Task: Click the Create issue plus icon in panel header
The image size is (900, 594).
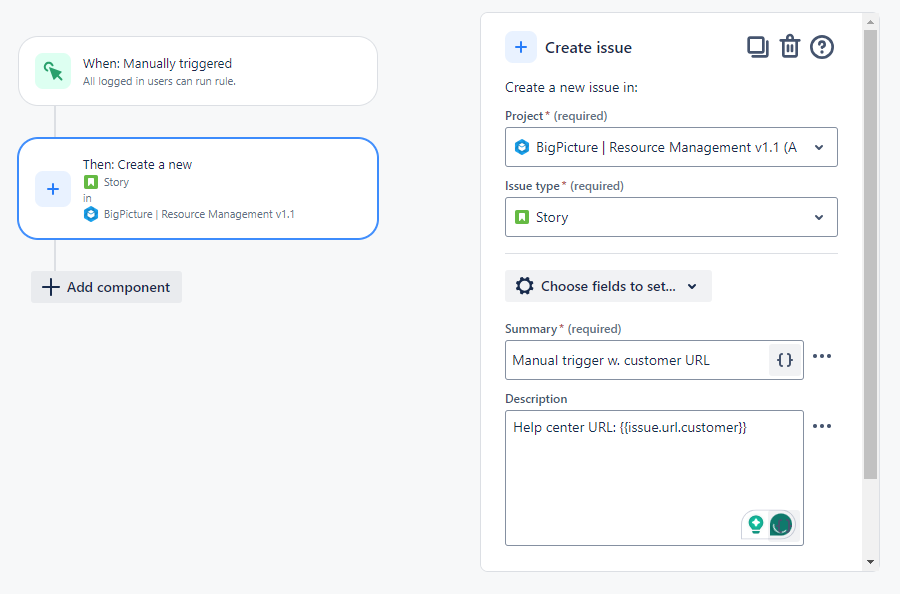Action: point(521,47)
